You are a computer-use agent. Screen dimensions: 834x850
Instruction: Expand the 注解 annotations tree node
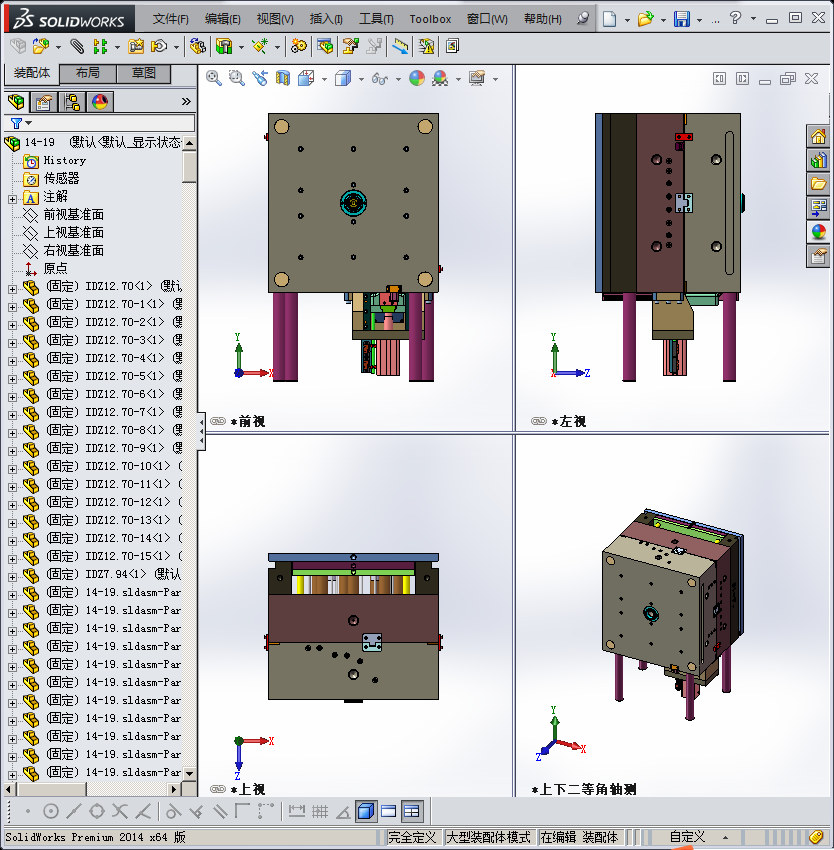coord(12,197)
